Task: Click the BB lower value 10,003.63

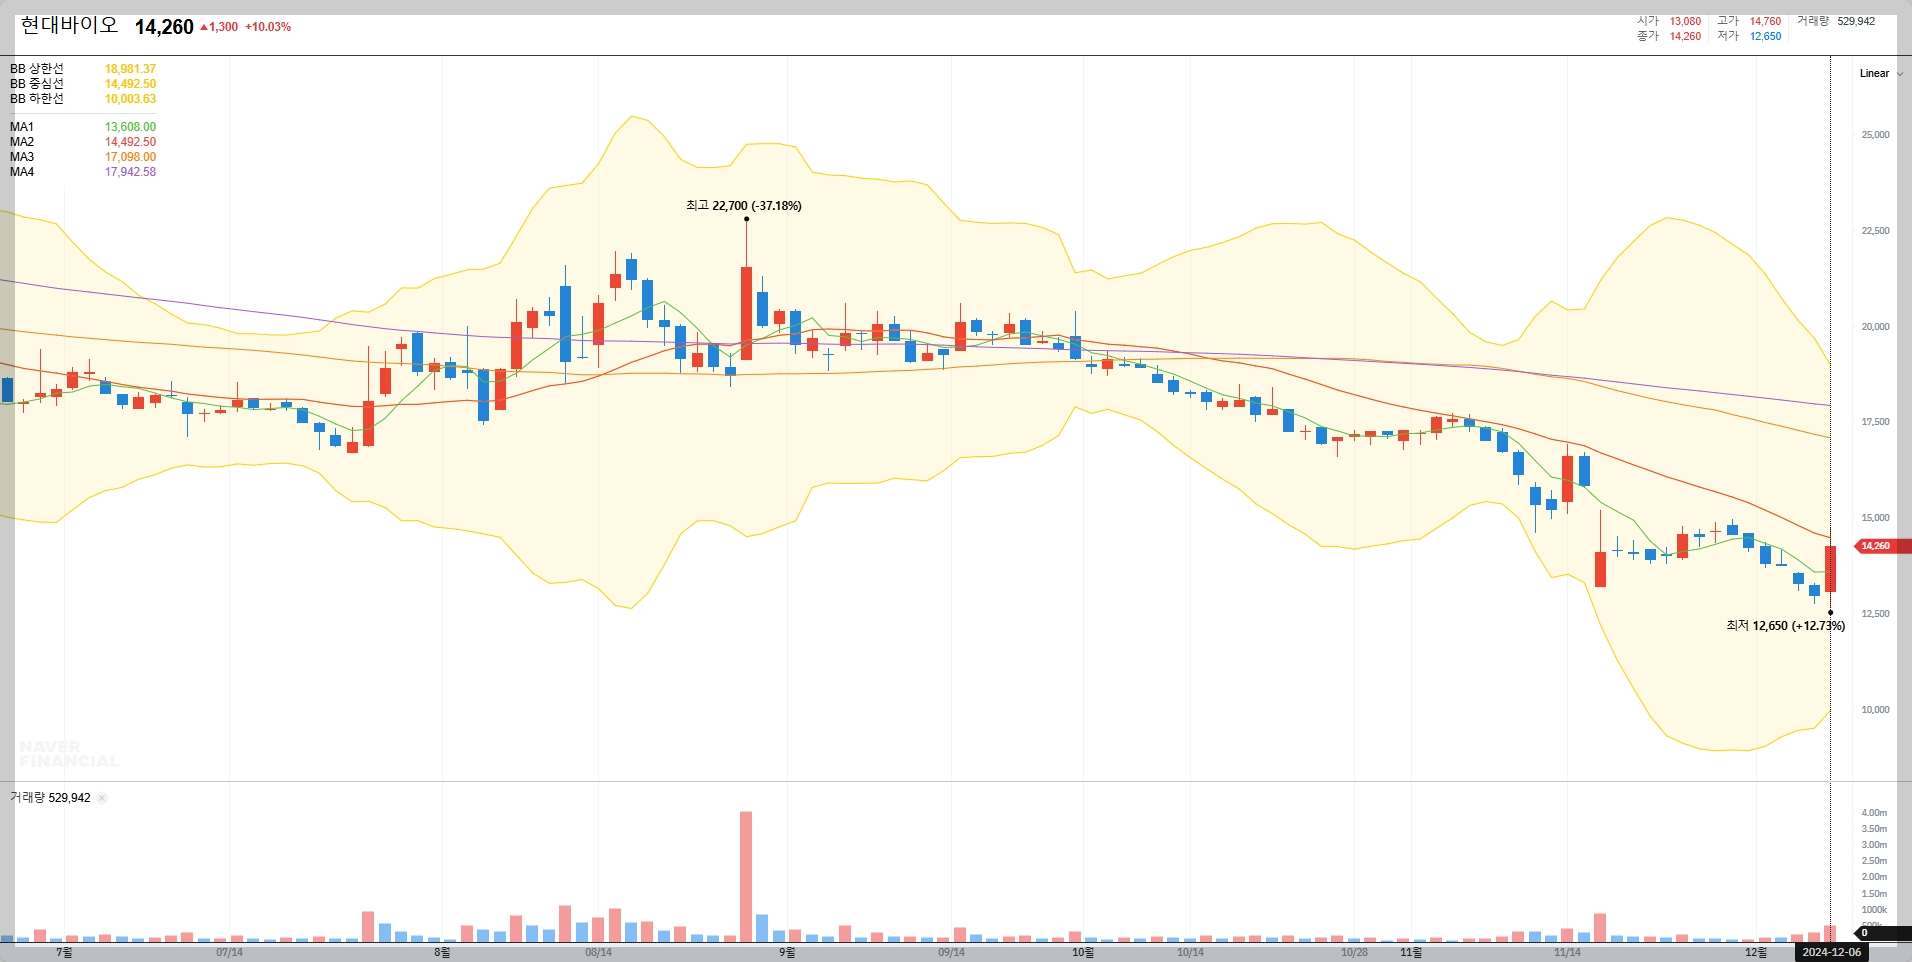Action: 130,99
